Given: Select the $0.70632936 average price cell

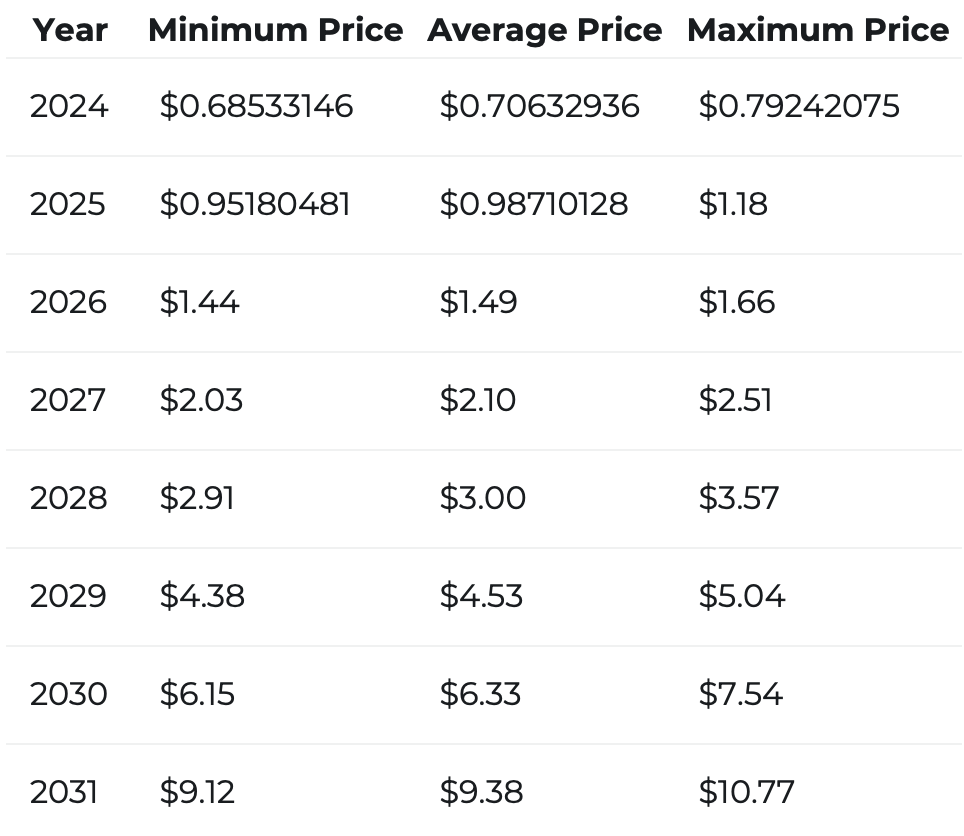Looking at the screenshot, I should 539,106.
